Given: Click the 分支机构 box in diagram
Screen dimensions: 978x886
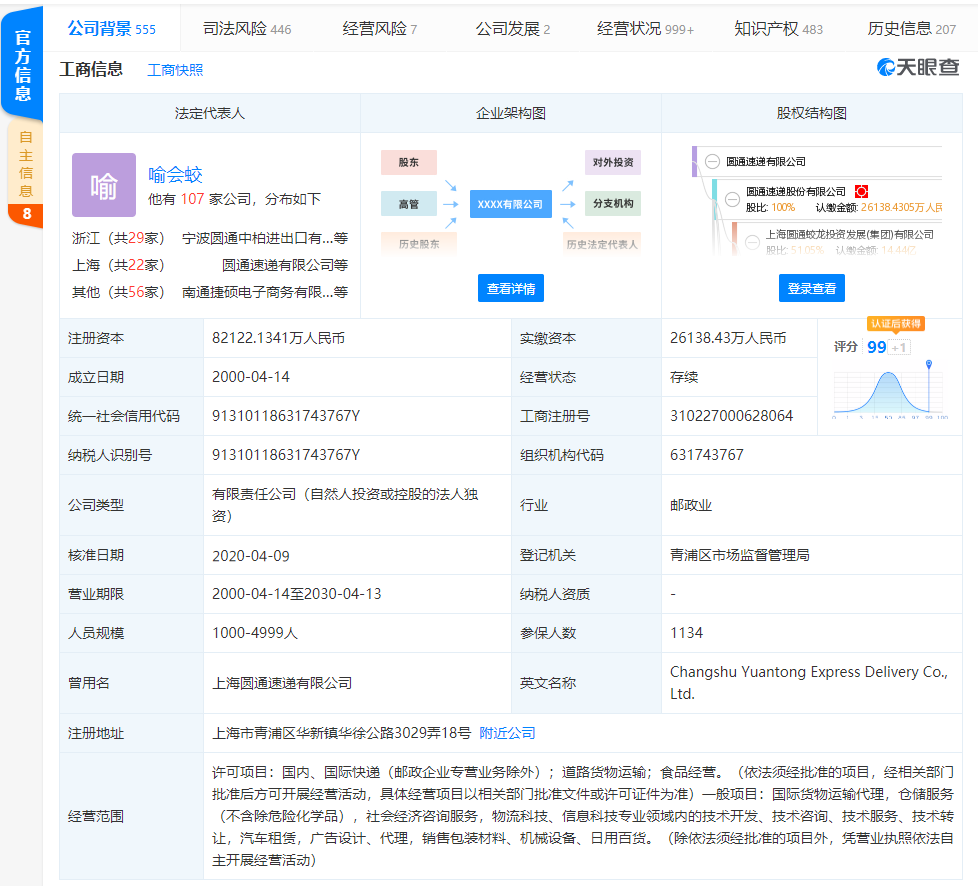Looking at the screenshot, I should [612, 204].
